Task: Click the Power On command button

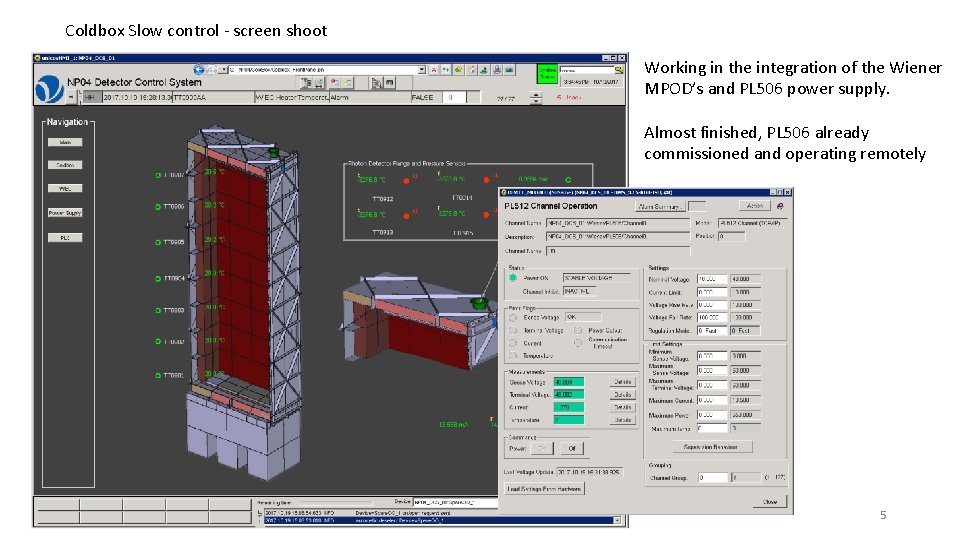Action: tap(541, 448)
